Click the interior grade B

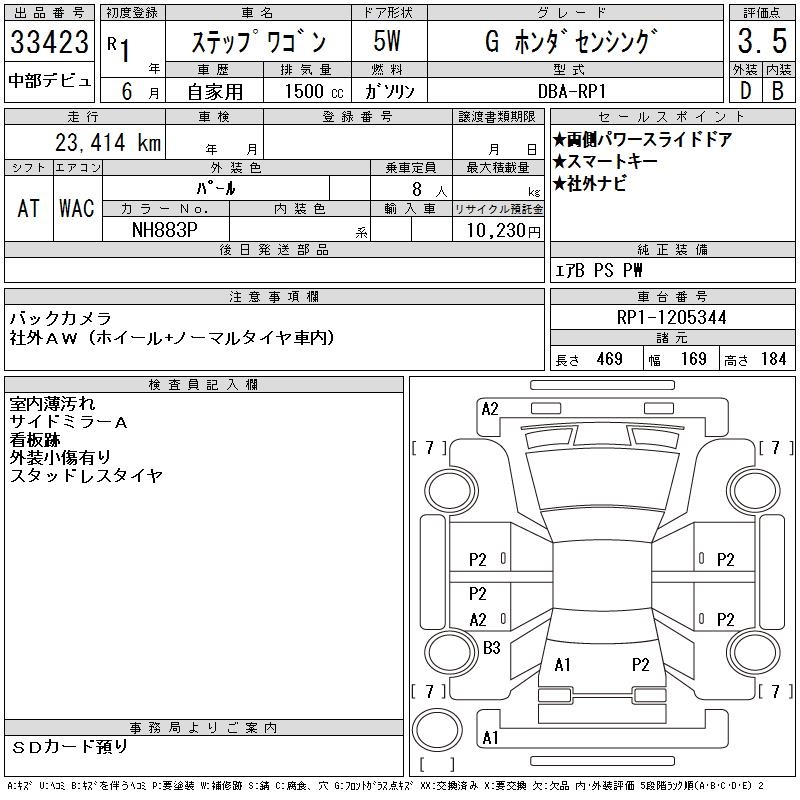[778, 91]
